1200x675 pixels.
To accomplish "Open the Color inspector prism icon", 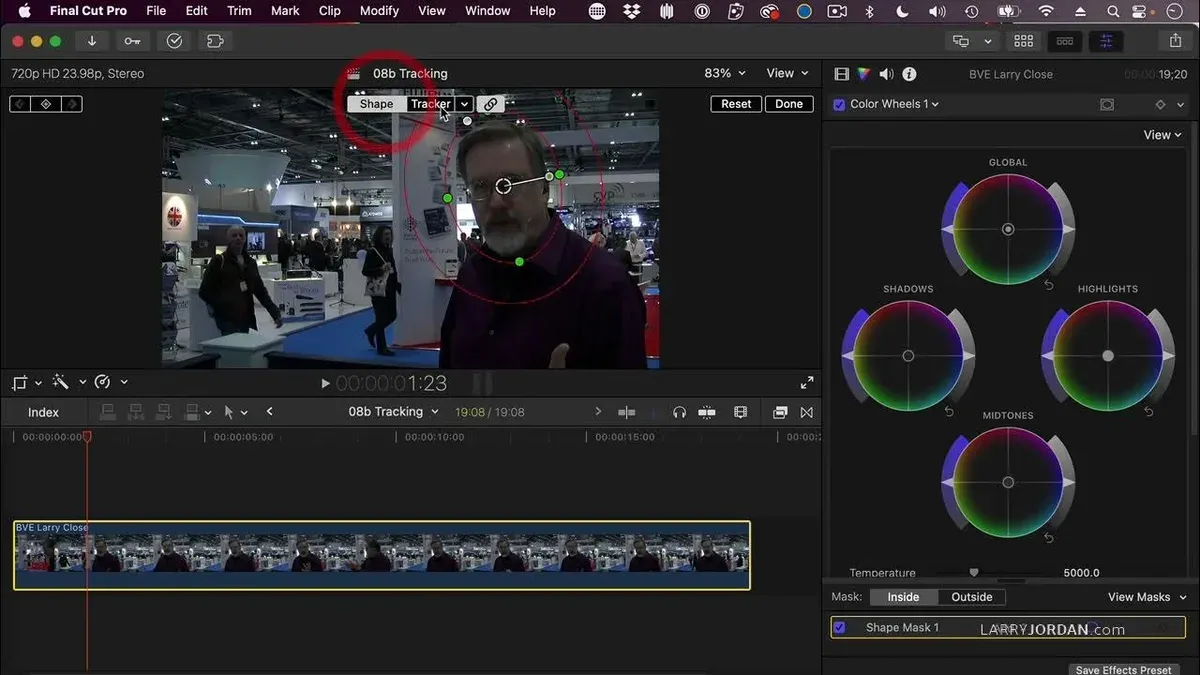I will (x=864, y=74).
